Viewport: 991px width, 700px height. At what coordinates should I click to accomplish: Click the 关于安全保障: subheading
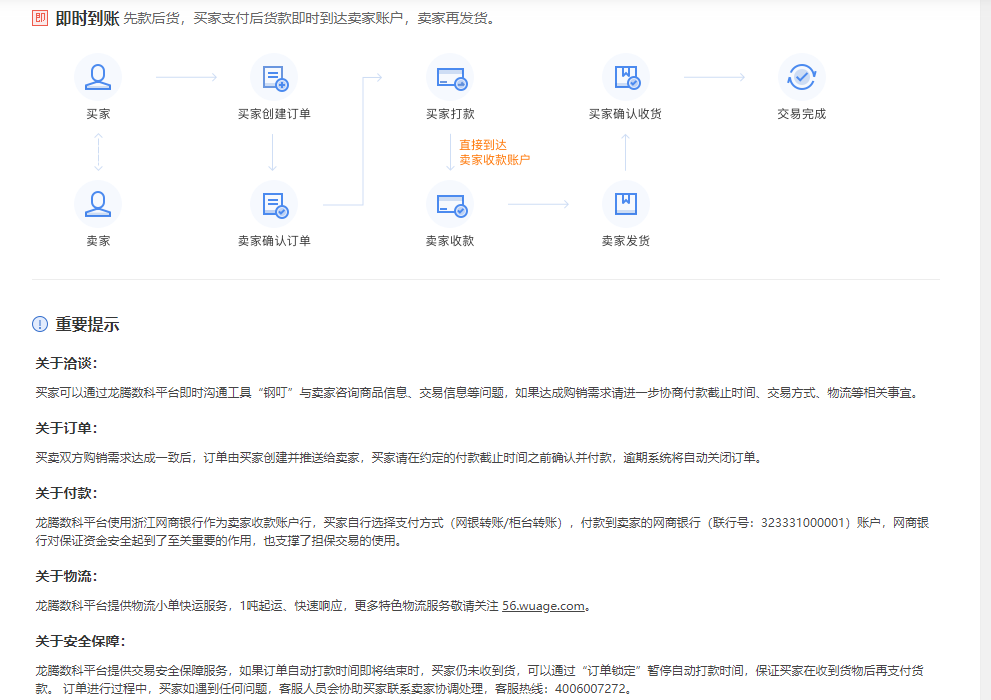pos(80,641)
